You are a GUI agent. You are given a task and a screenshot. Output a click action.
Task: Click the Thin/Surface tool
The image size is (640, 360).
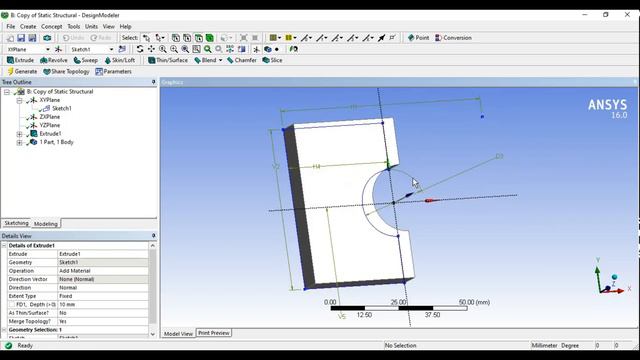tap(168, 60)
